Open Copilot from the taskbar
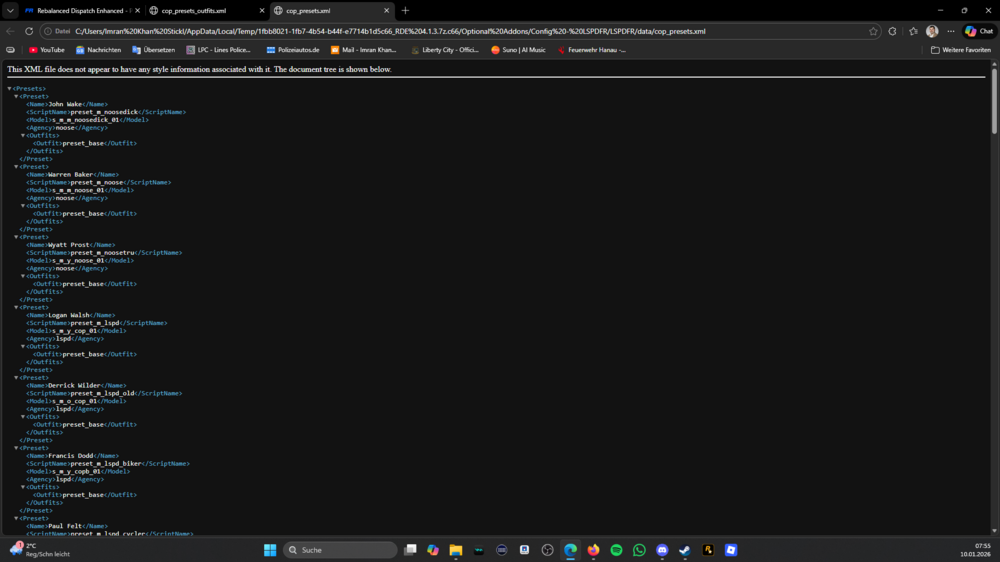Image resolution: width=1000 pixels, height=562 pixels. point(433,550)
